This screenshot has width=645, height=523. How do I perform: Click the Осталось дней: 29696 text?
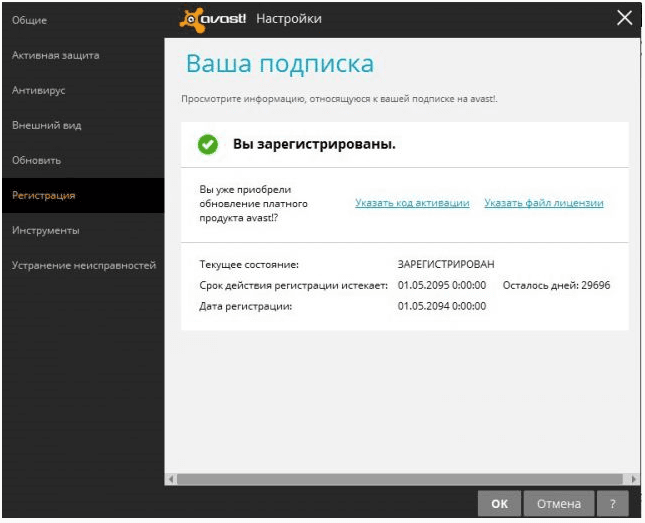[x=556, y=285]
